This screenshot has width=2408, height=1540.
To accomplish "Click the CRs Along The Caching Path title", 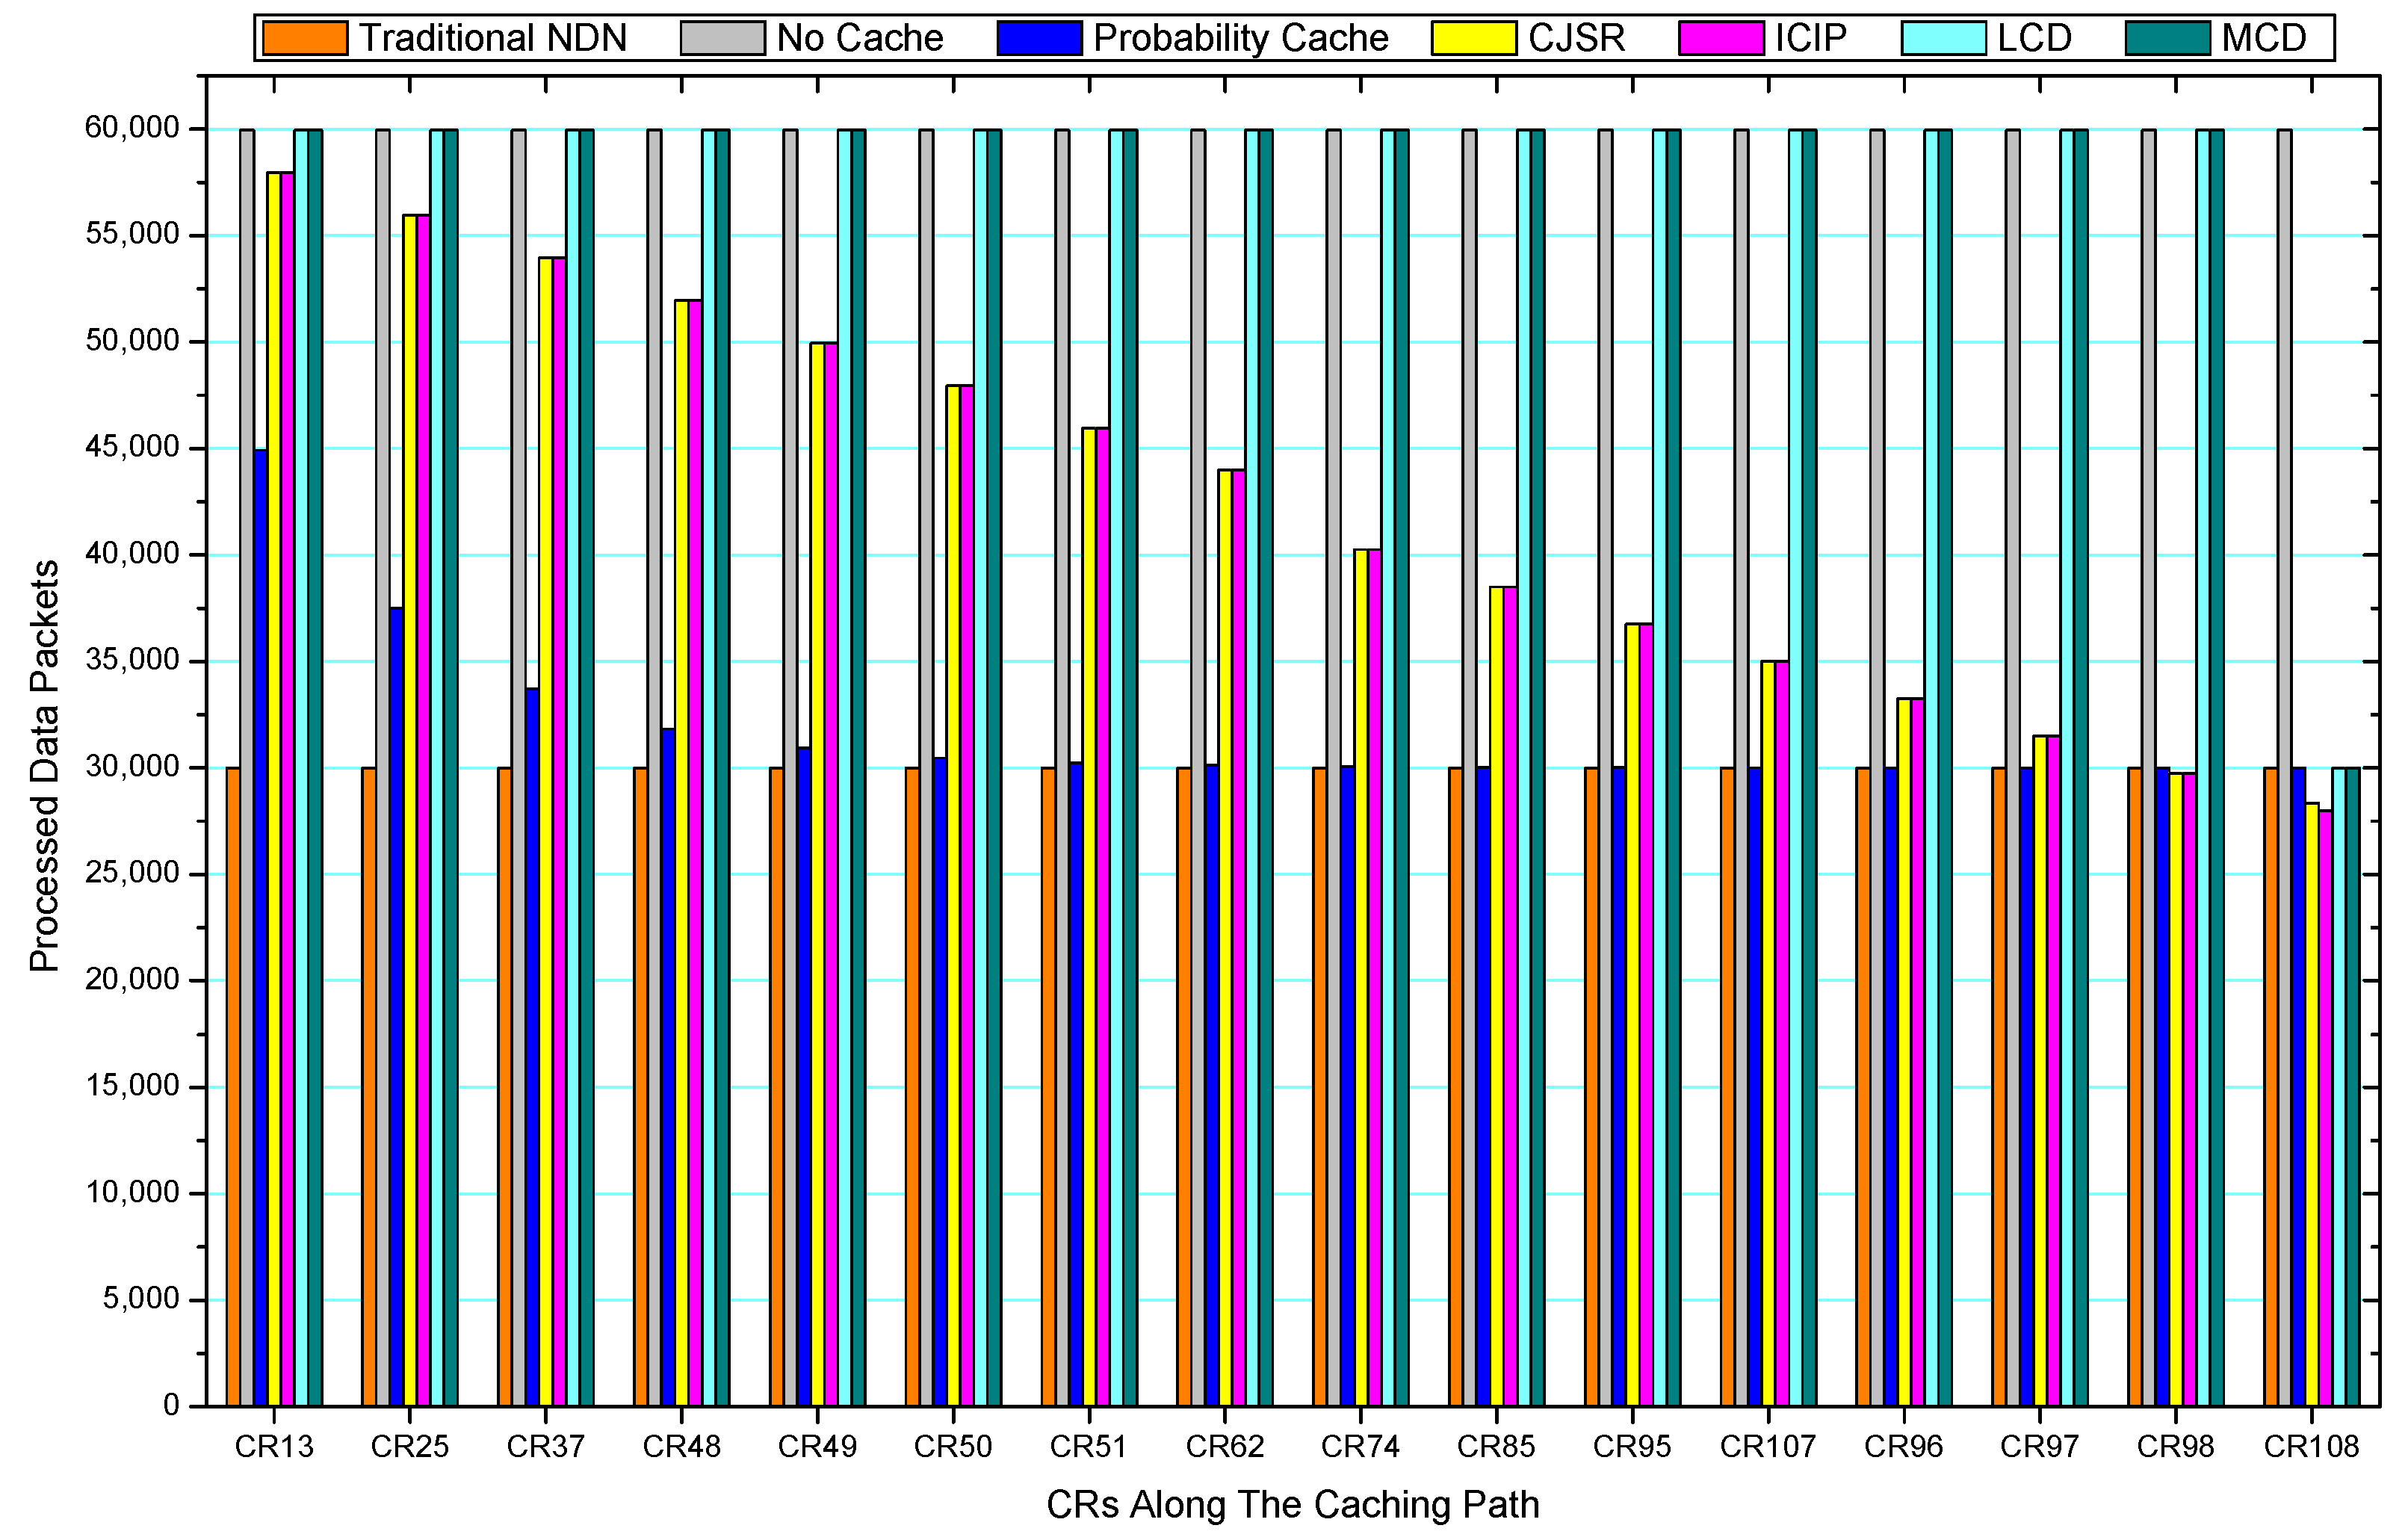I will coord(1292,1504).
